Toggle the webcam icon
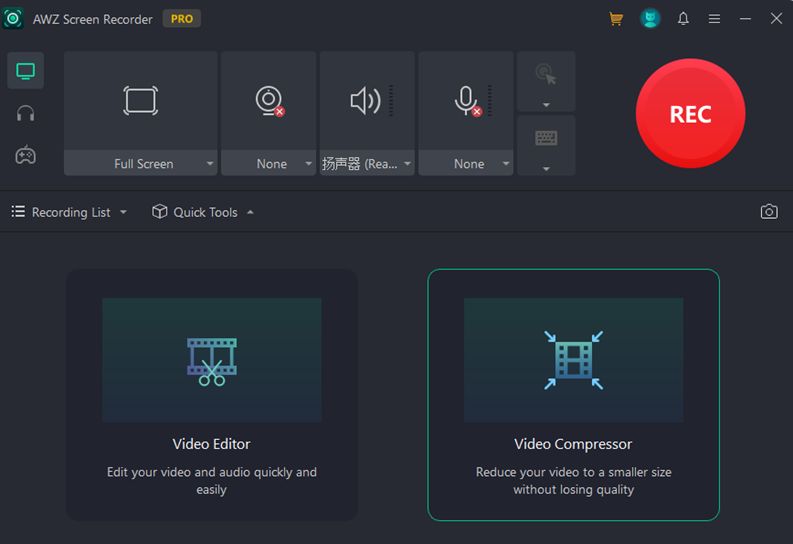Screen dimensions: 793x544 (x=269, y=101)
